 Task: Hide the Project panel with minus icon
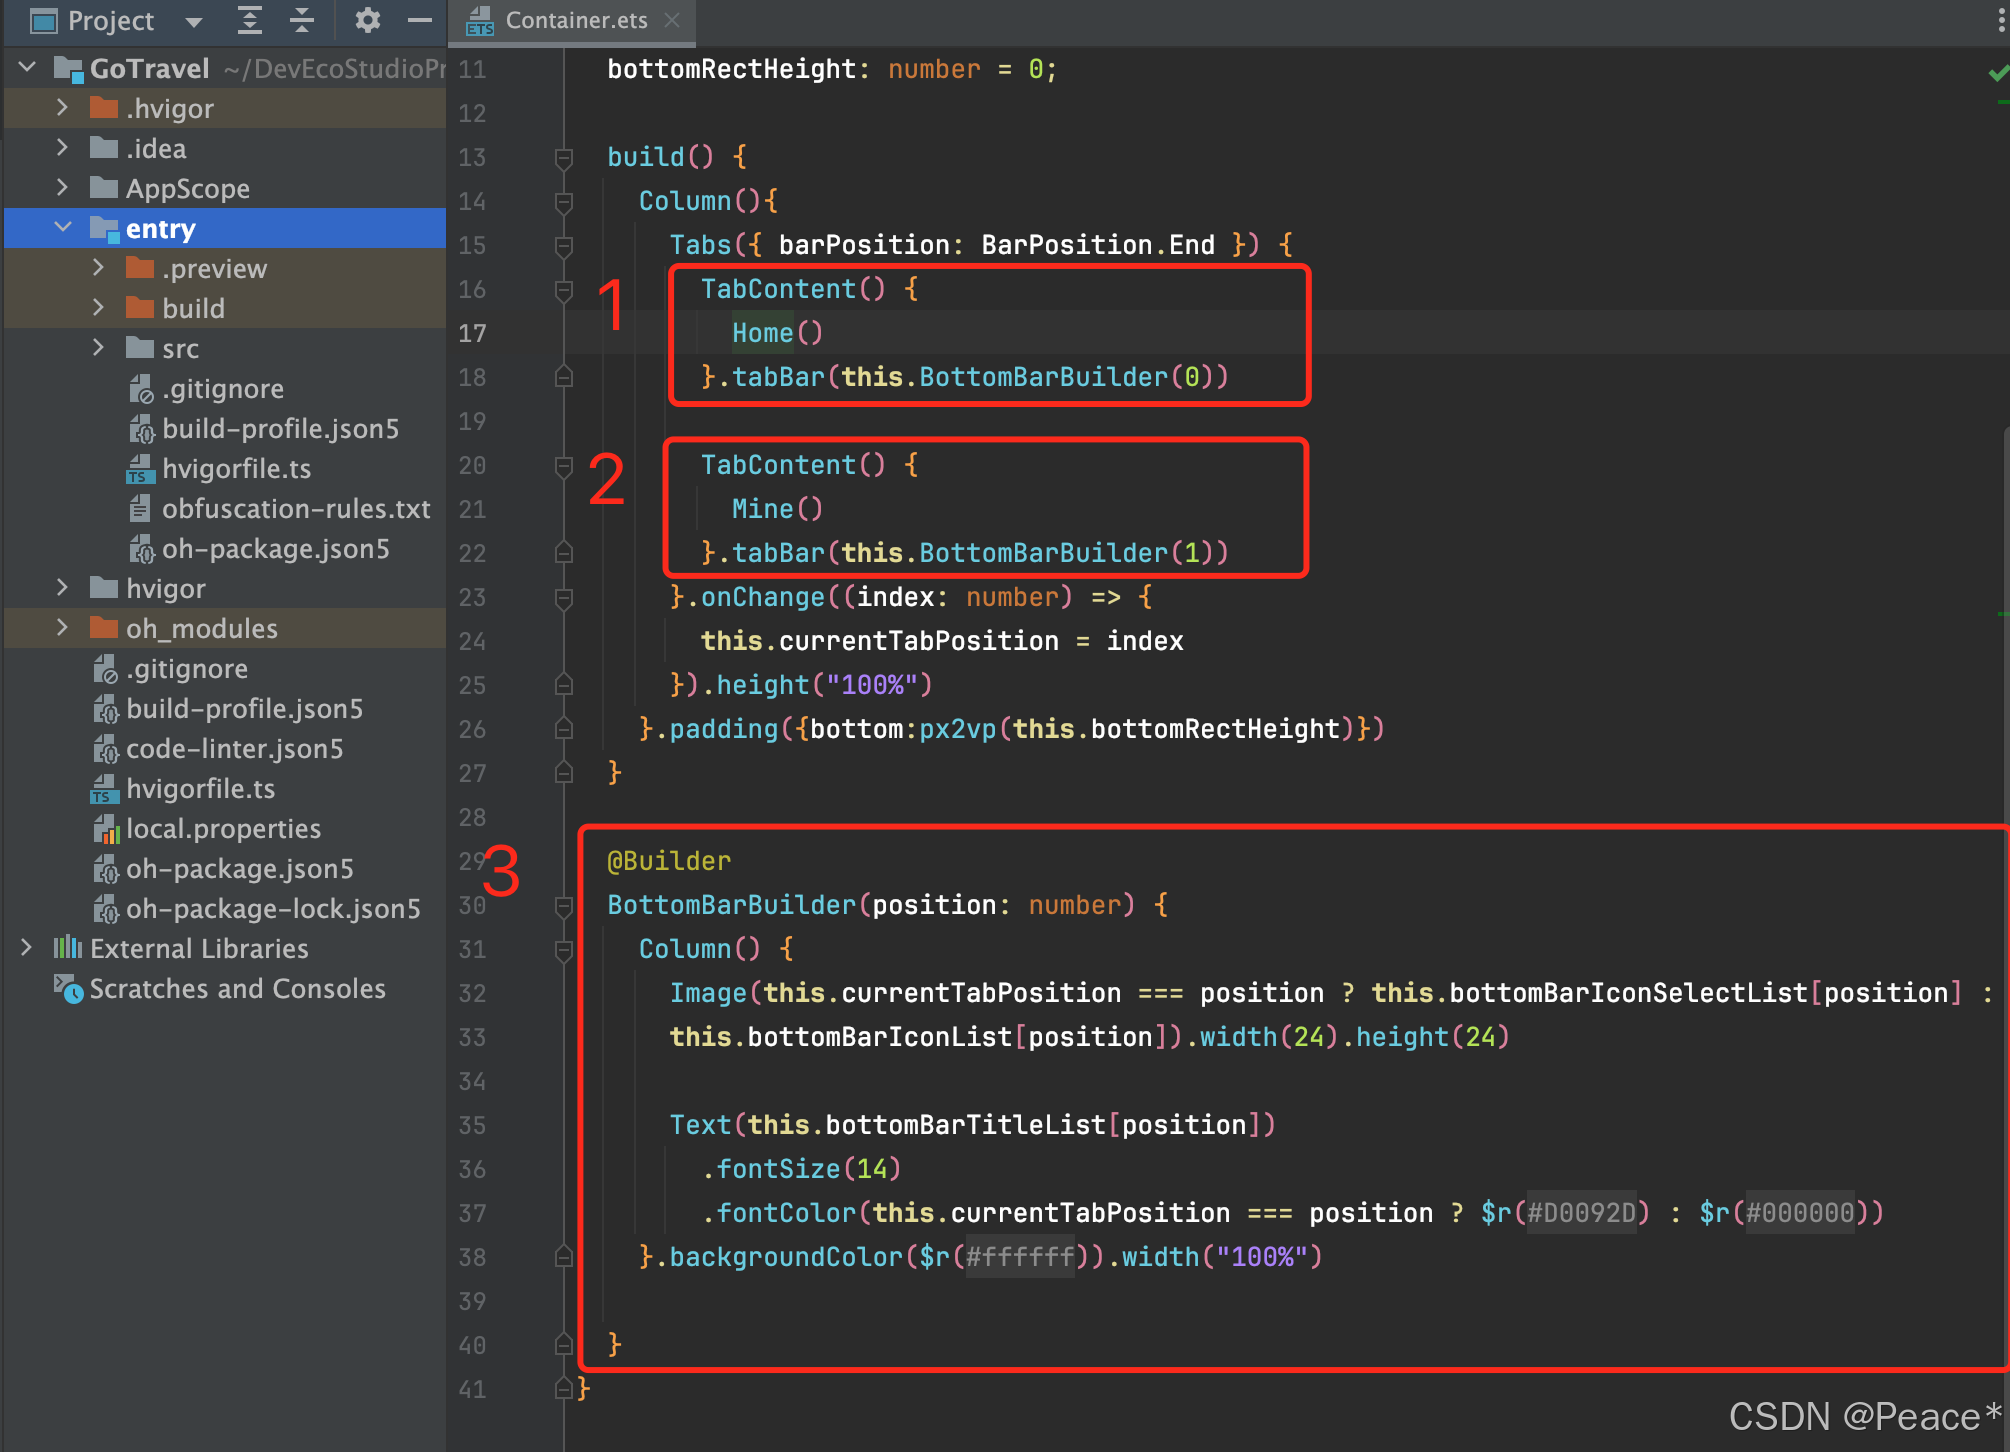(421, 20)
